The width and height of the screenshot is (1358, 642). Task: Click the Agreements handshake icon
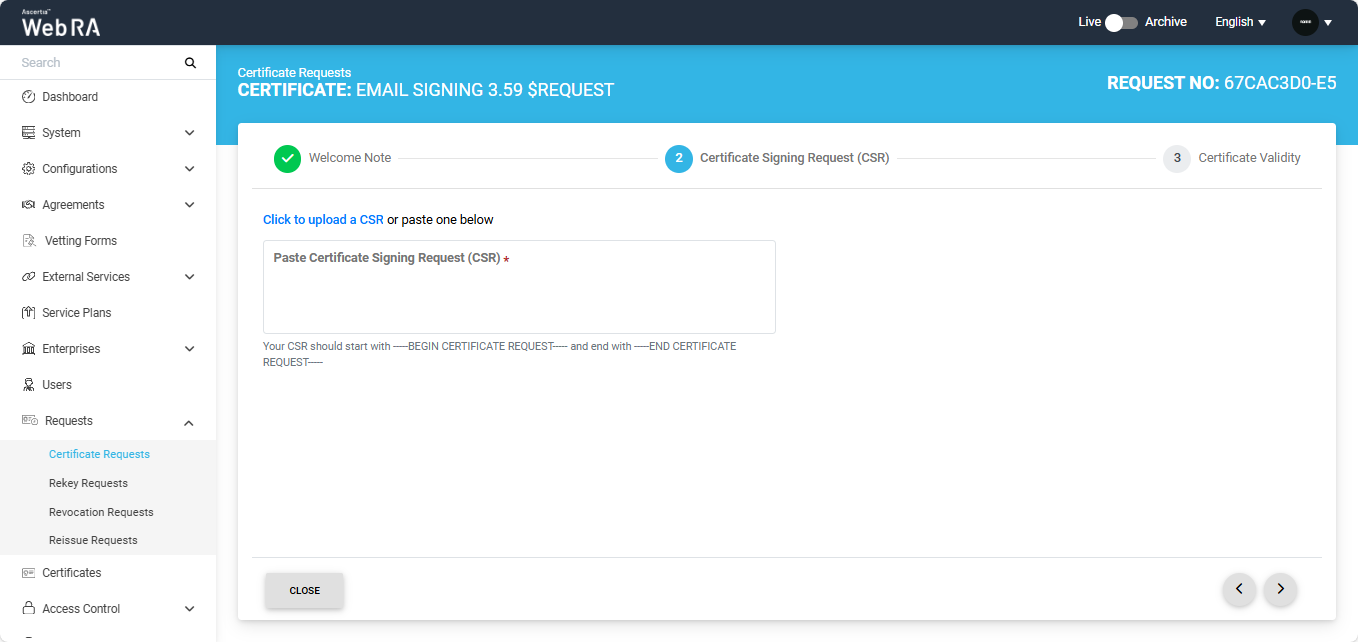[x=28, y=205]
